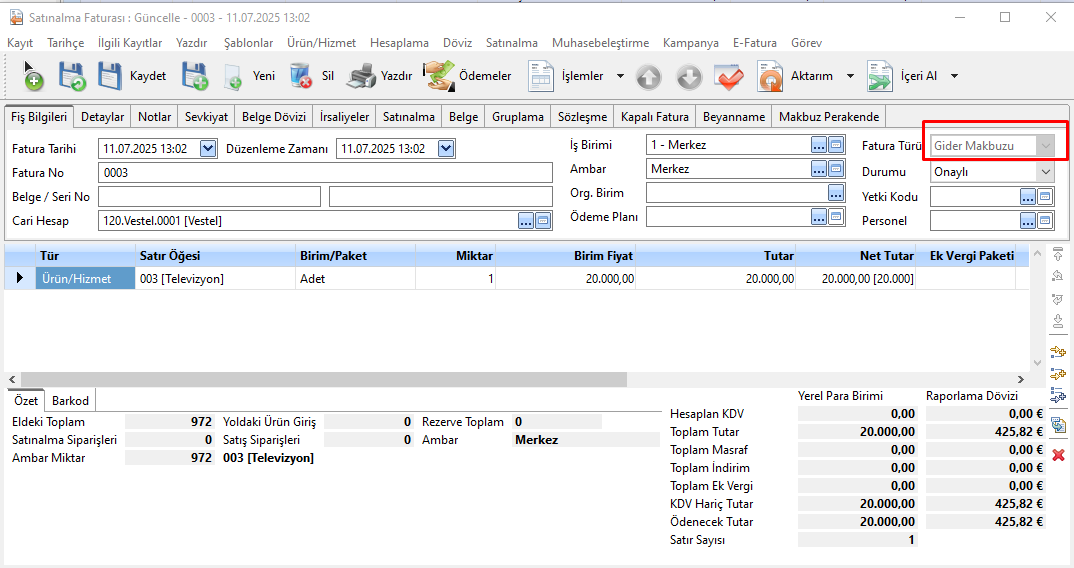The height and width of the screenshot is (568, 1074).
Task: Switch to the Barkod tab
Action: [x=71, y=401]
